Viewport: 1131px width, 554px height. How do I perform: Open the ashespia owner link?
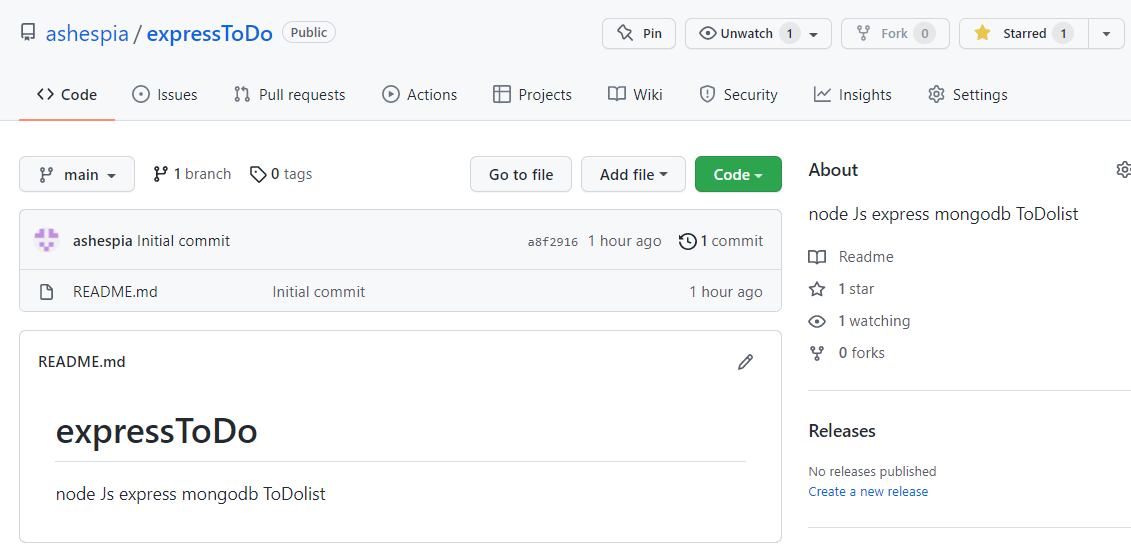[87, 33]
